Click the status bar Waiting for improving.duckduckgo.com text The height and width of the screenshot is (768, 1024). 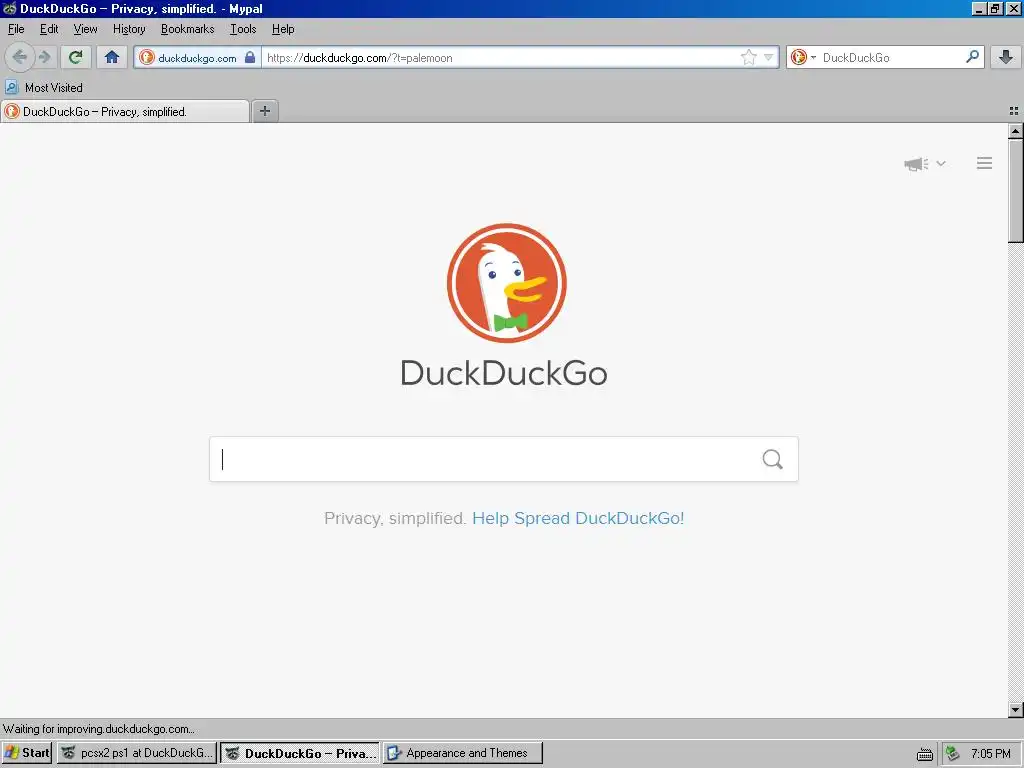(x=99, y=729)
